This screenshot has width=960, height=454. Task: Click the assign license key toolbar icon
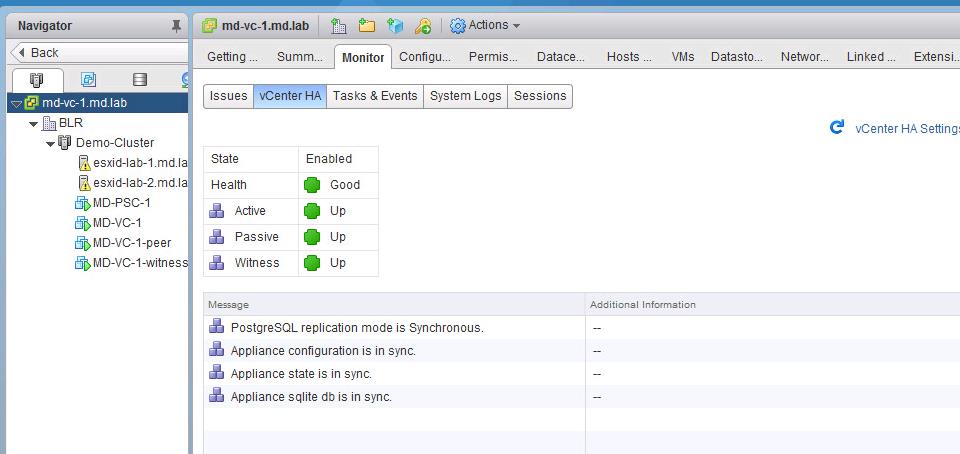tap(423, 25)
